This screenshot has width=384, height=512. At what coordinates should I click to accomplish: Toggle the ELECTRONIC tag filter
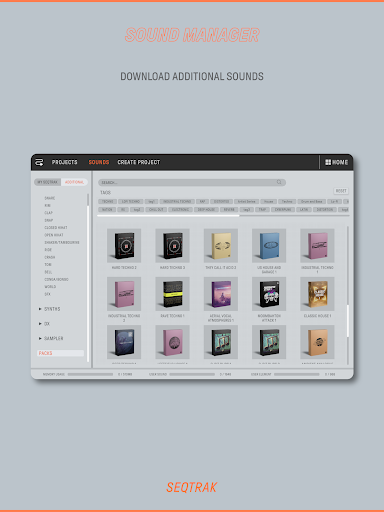180,209
